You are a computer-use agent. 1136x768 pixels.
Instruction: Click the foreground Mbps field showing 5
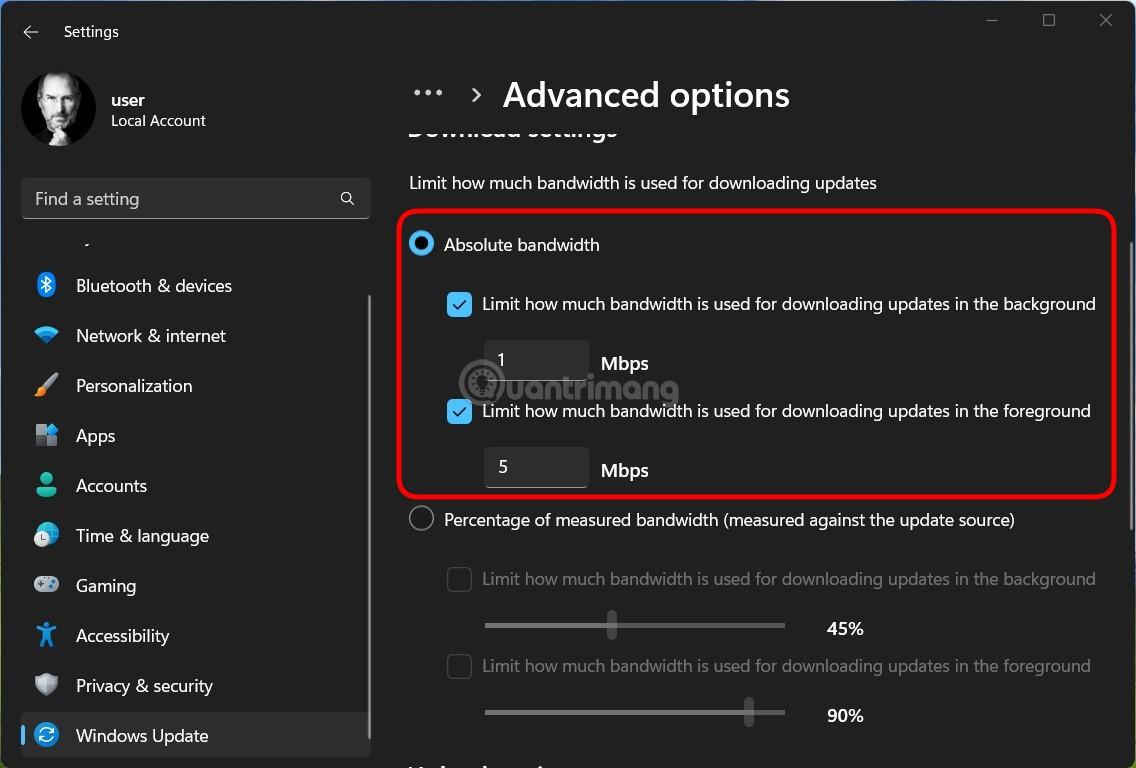(536, 467)
